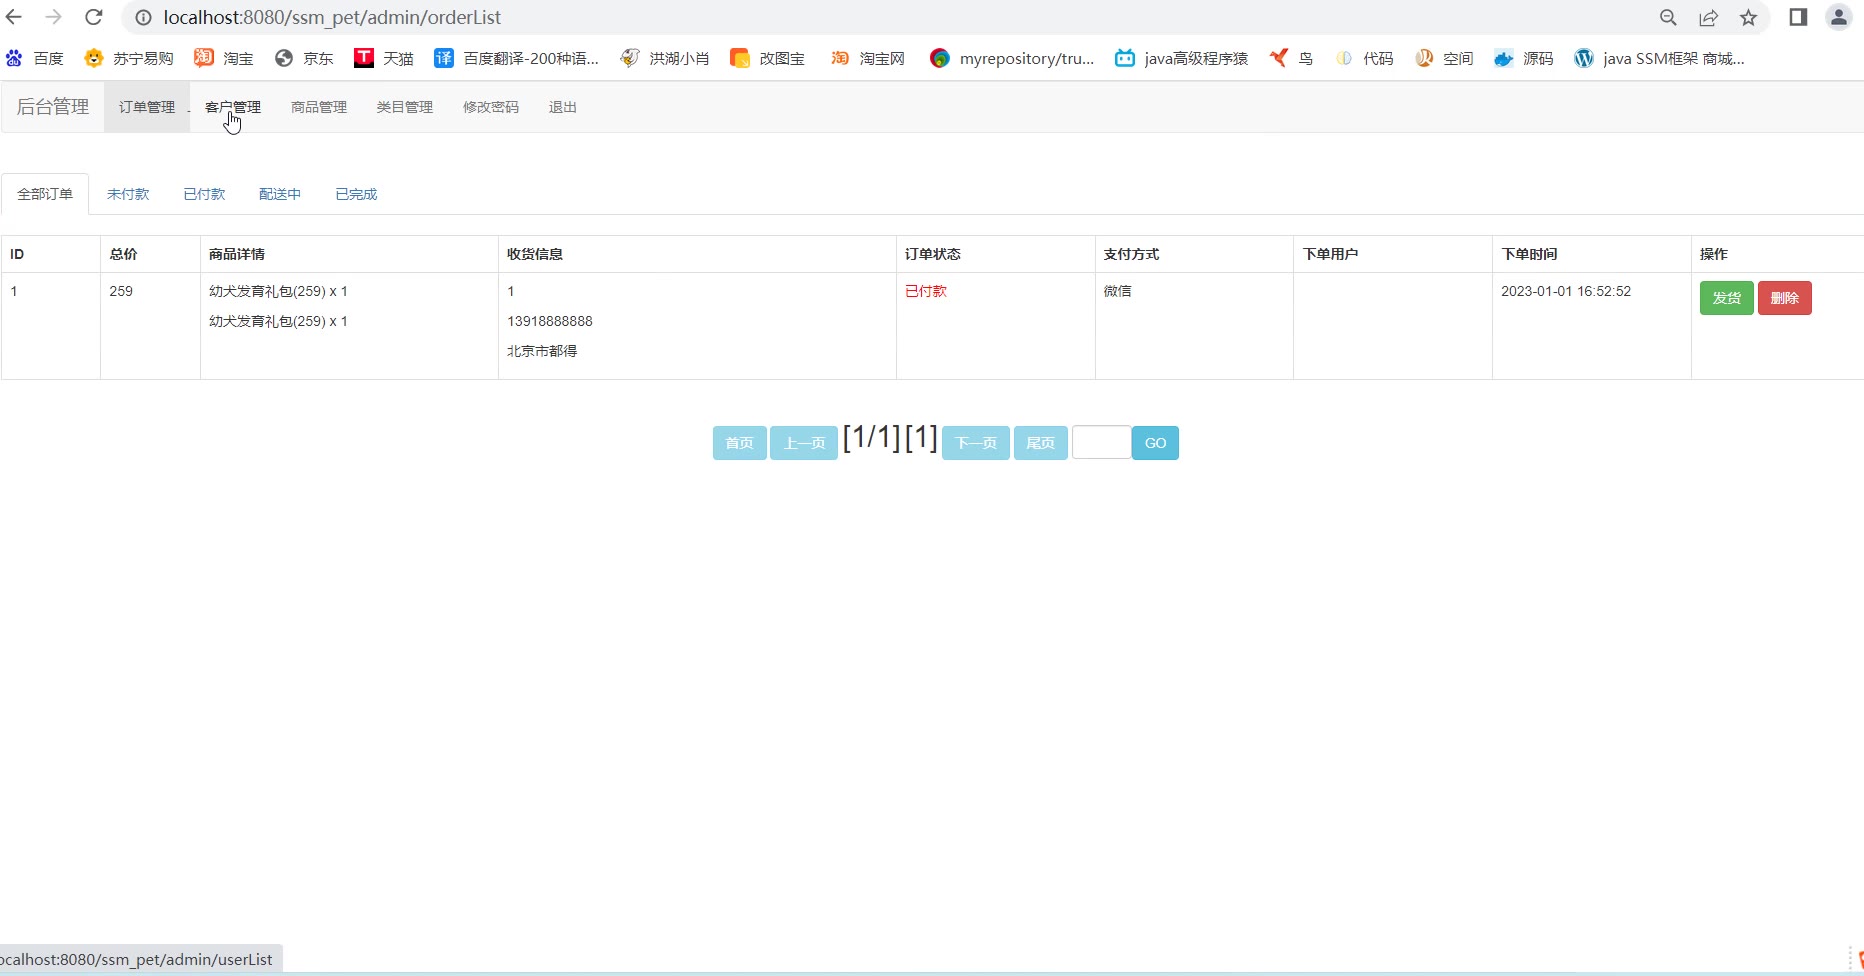Open 淘宝网 bookmark

pyautogui.click(x=868, y=59)
